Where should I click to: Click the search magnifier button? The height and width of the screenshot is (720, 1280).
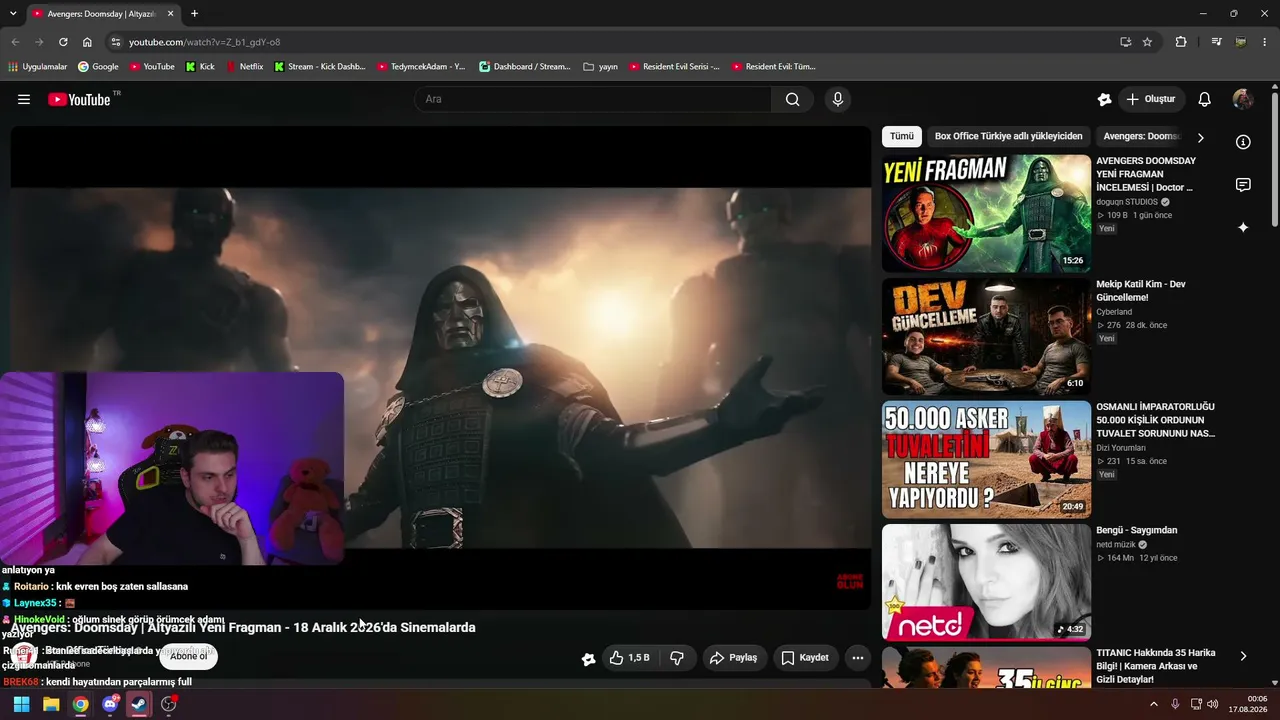pyautogui.click(x=792, y=99)
